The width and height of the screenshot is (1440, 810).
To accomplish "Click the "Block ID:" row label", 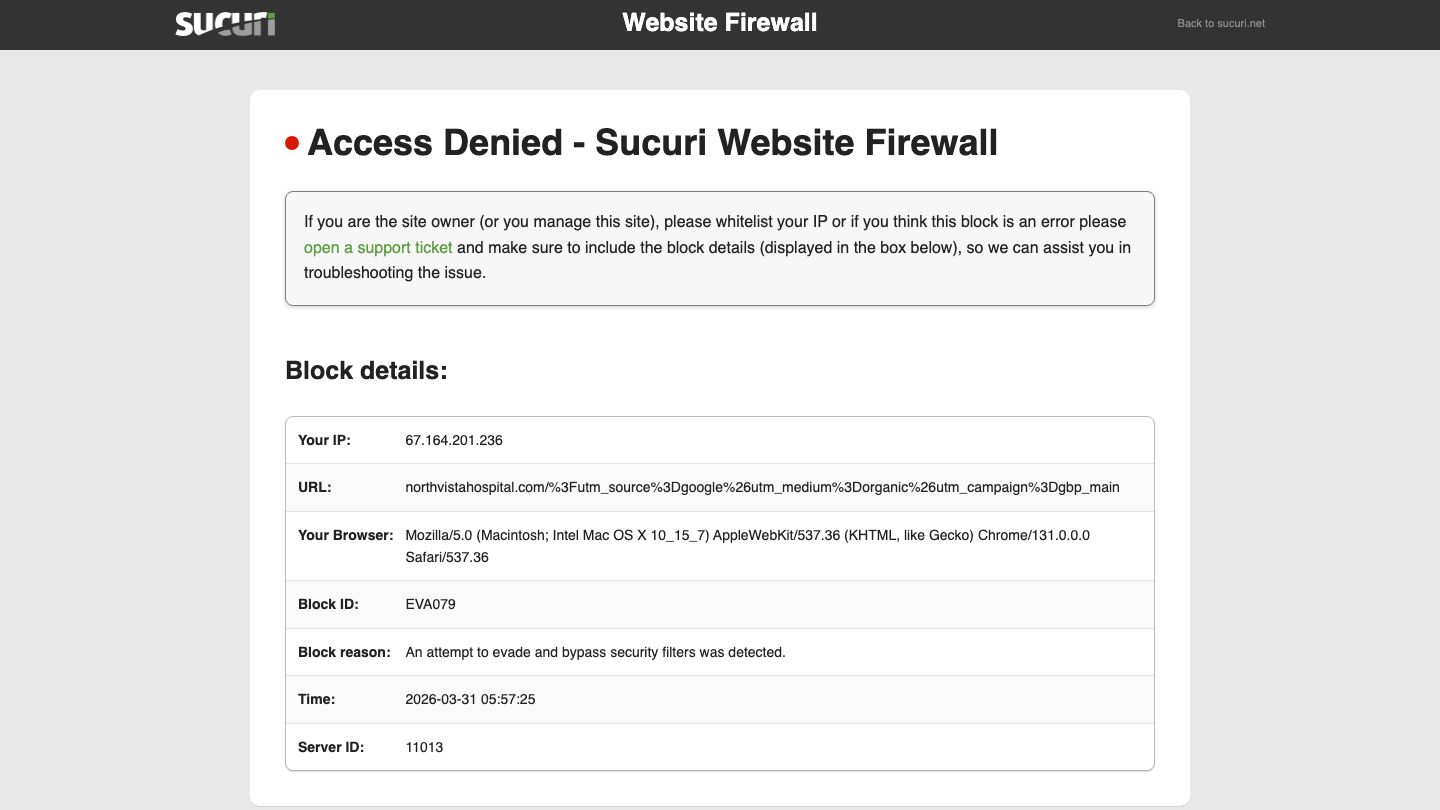I will pyautogui.click(x=328, y=604).
